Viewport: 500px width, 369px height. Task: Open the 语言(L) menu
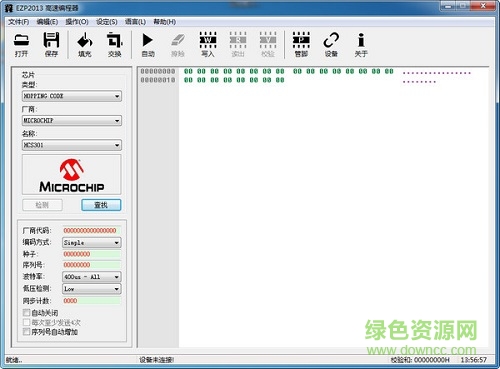pos(135,22)
